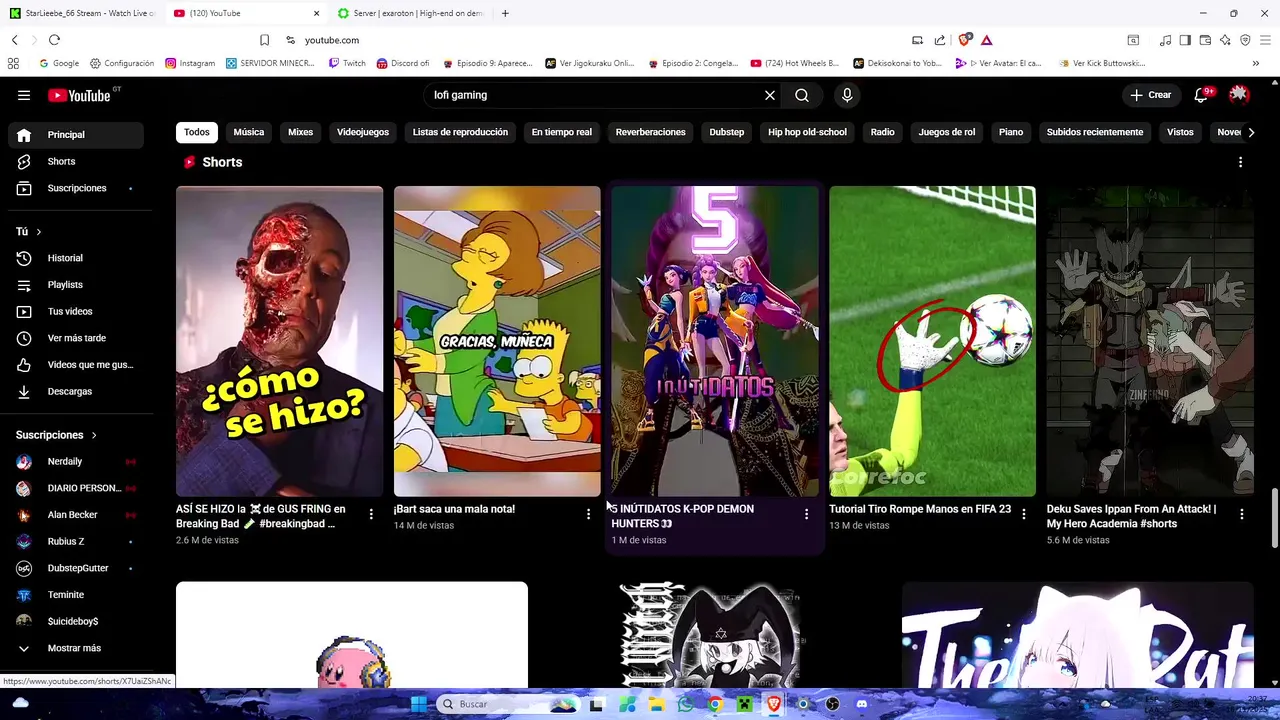Go to Principal in the sidebar
Viewport: 1280px width, 720px height.
(76, 135)
